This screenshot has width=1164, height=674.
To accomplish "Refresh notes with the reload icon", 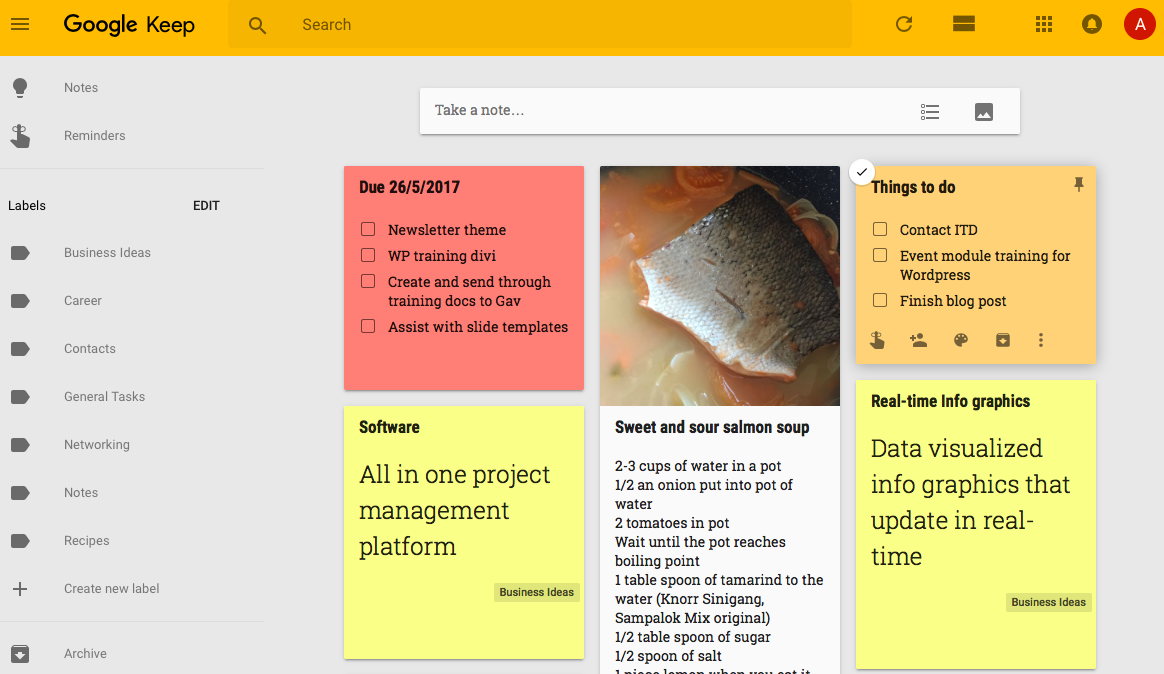I will 903,24.
